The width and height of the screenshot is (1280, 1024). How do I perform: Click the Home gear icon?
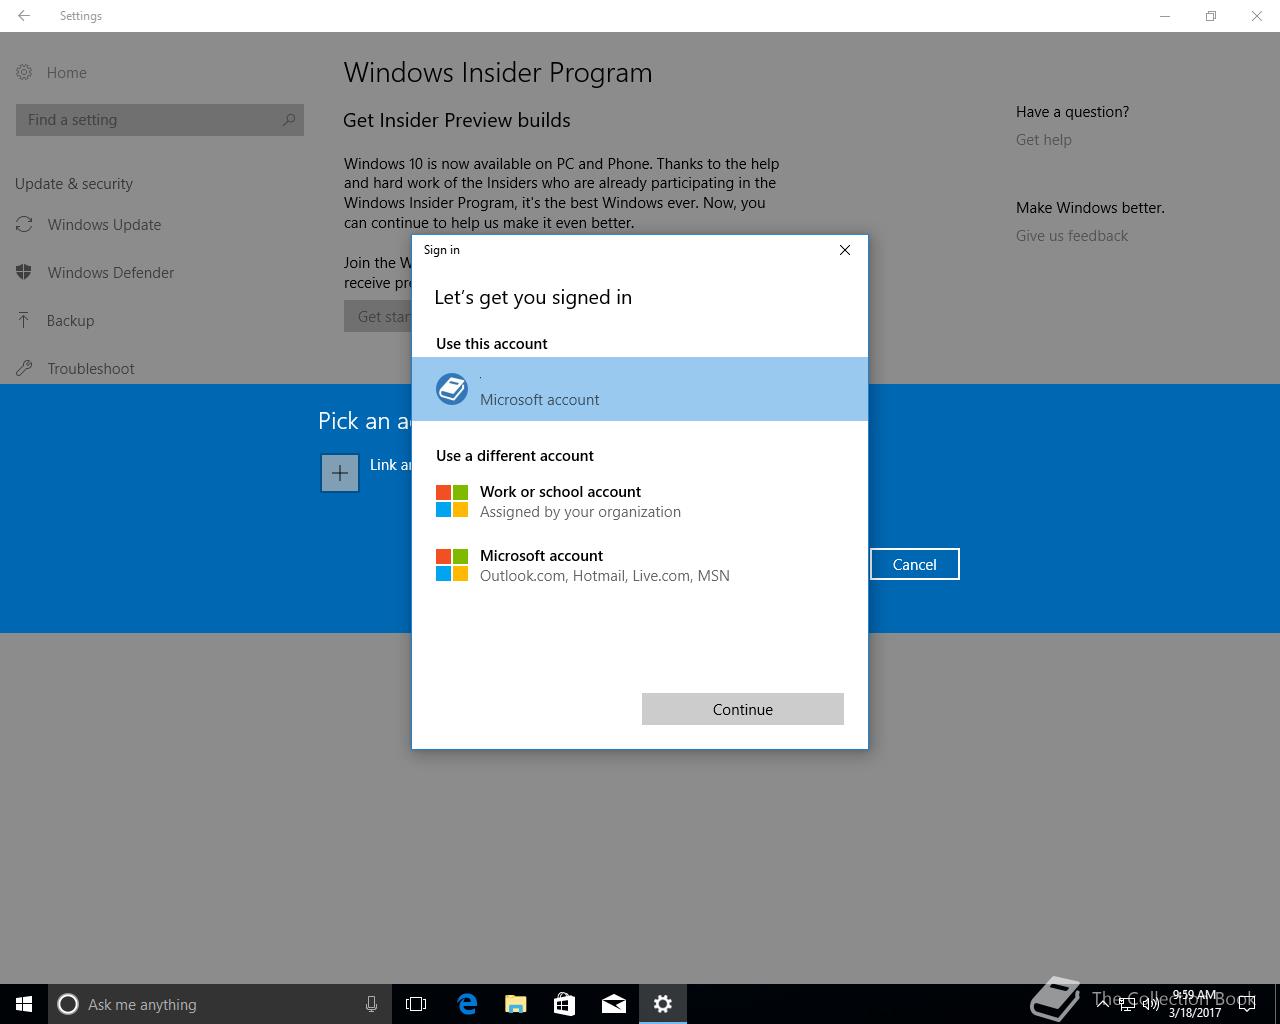point(24,72)
